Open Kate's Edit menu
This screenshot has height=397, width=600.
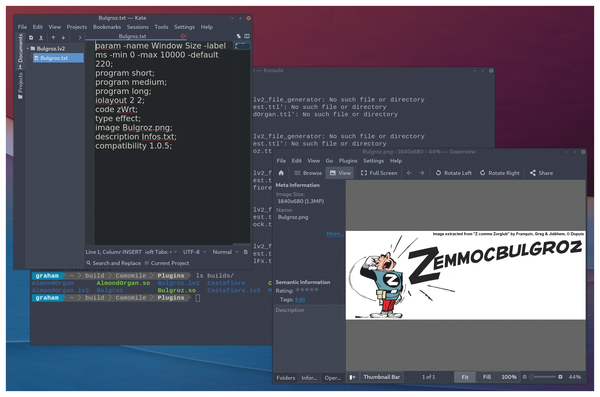tap(38, 27)
